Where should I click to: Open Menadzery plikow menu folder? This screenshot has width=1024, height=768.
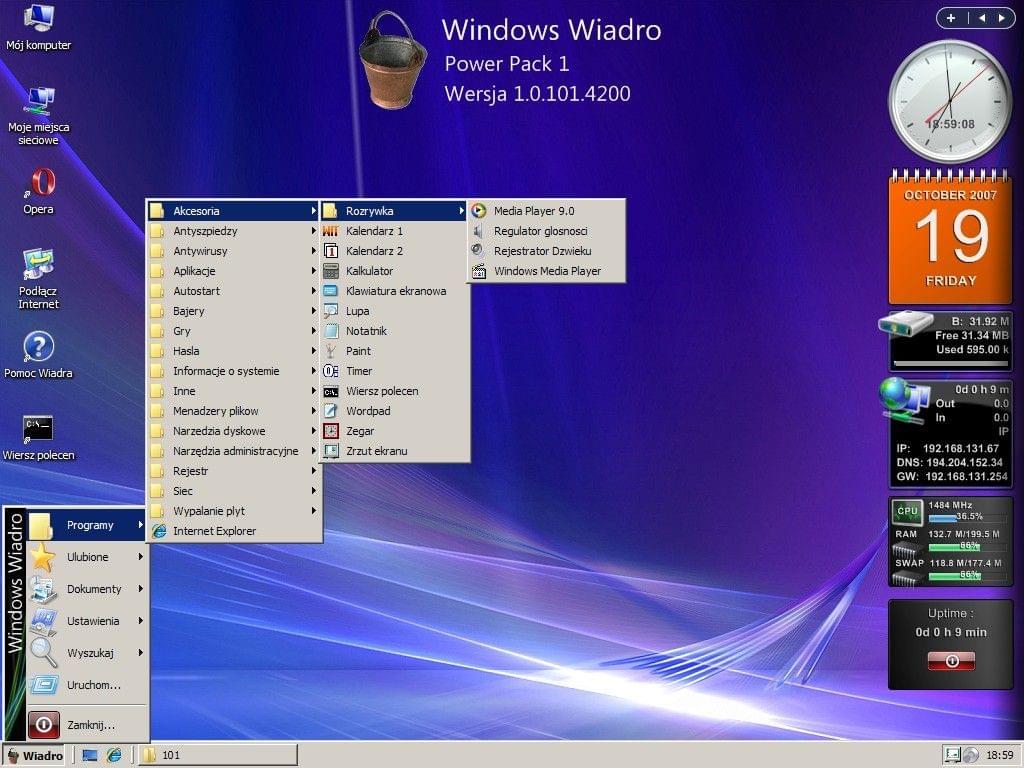pyautogui.click(x=234, y=411)
